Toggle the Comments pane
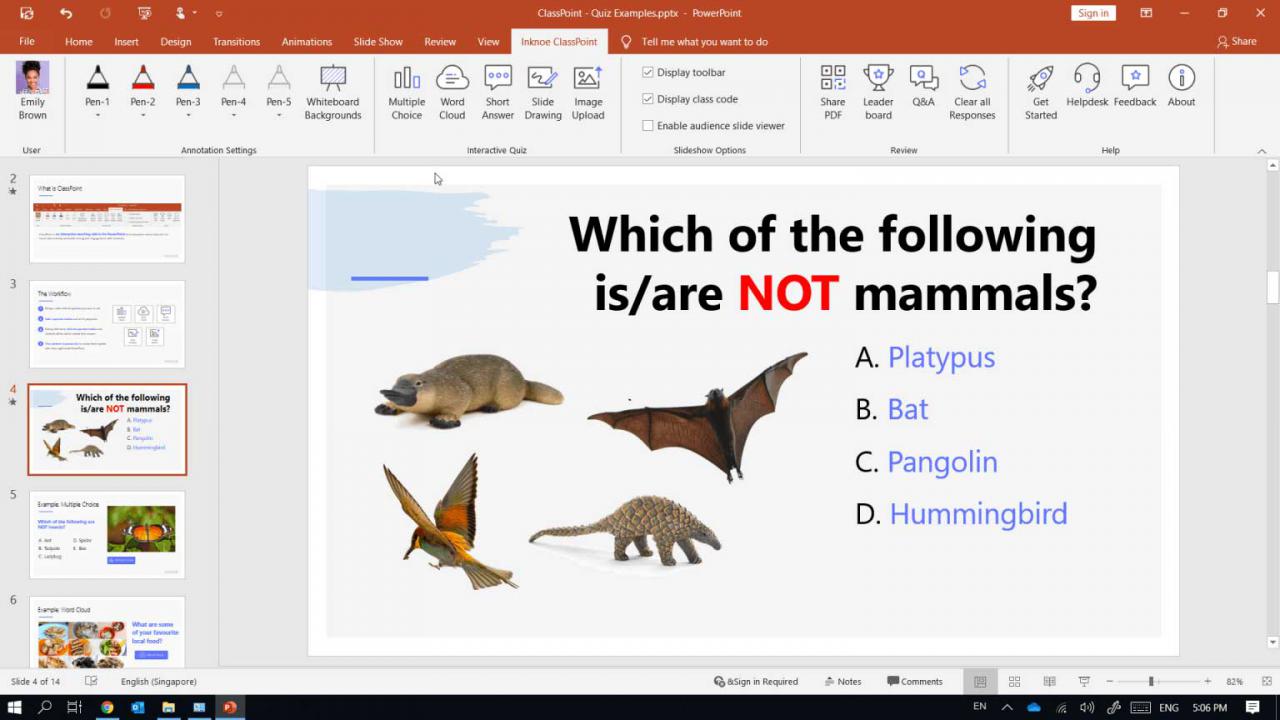Screen dimensions: 1280x720 click(x=914, y=681)
